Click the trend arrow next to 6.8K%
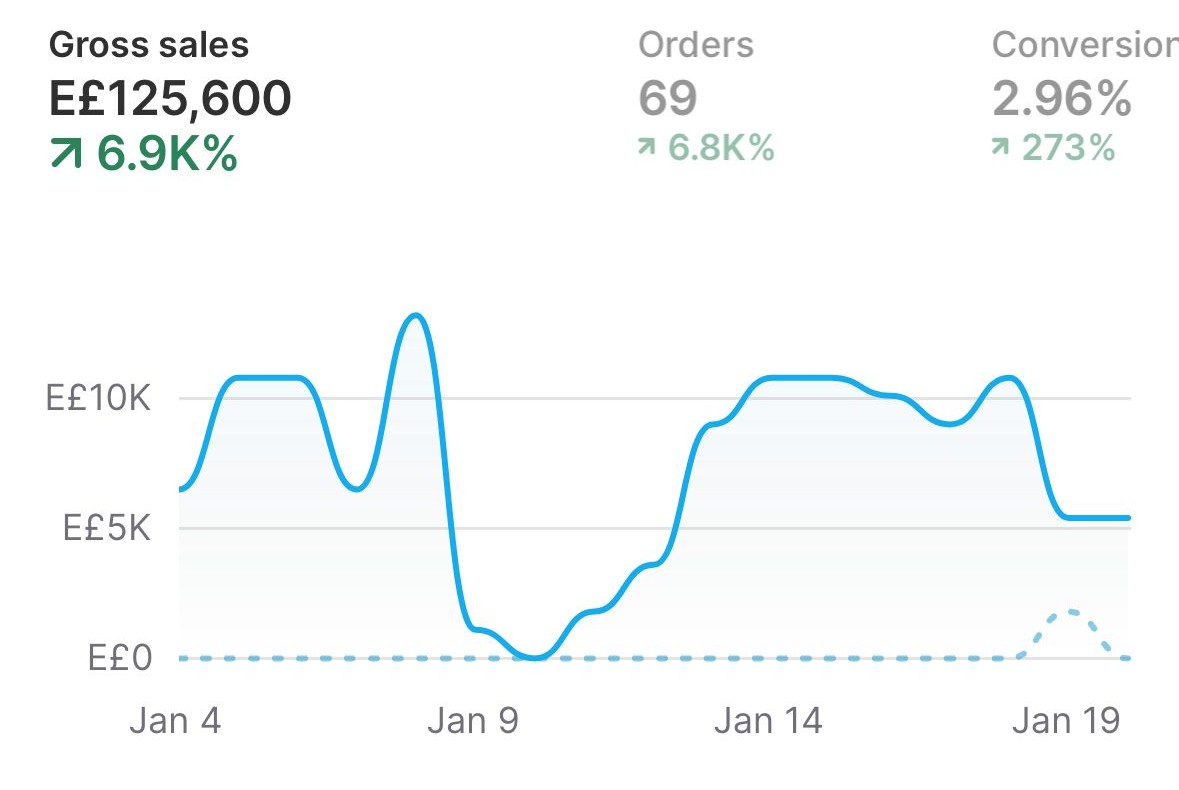The image size is (1179, 790). click(648, 149)
